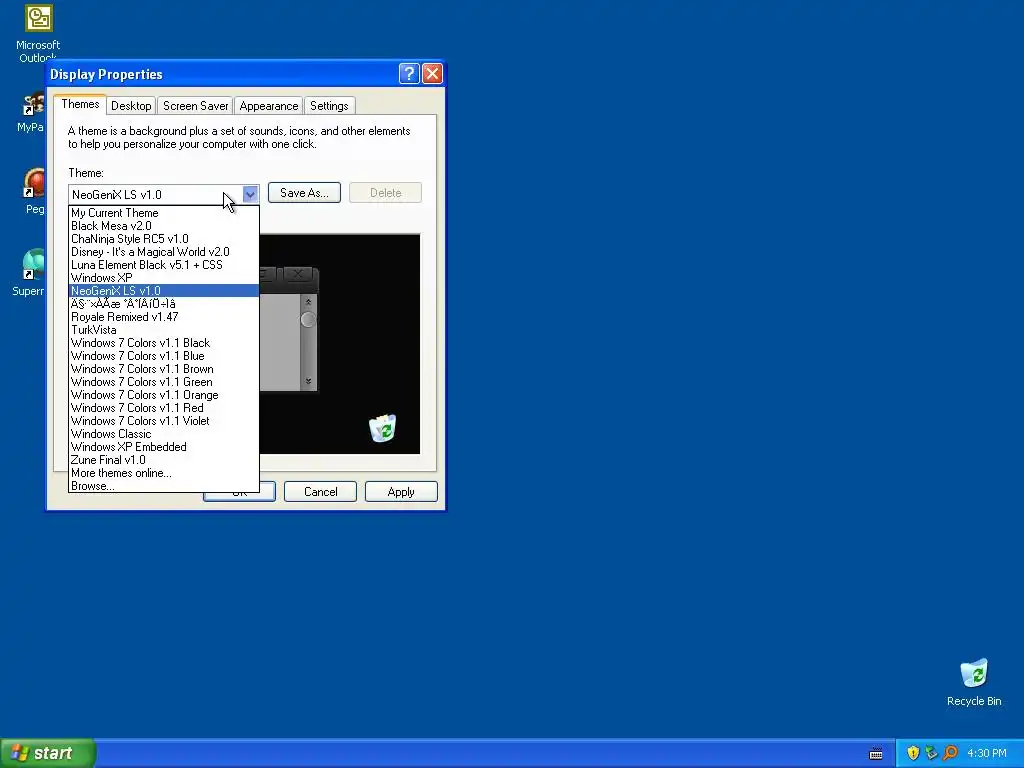Select Luna Element Black v5.1 + CSS
Image resolution: width=1024 pixels, height=768 pixels.
tap(164, 265)
